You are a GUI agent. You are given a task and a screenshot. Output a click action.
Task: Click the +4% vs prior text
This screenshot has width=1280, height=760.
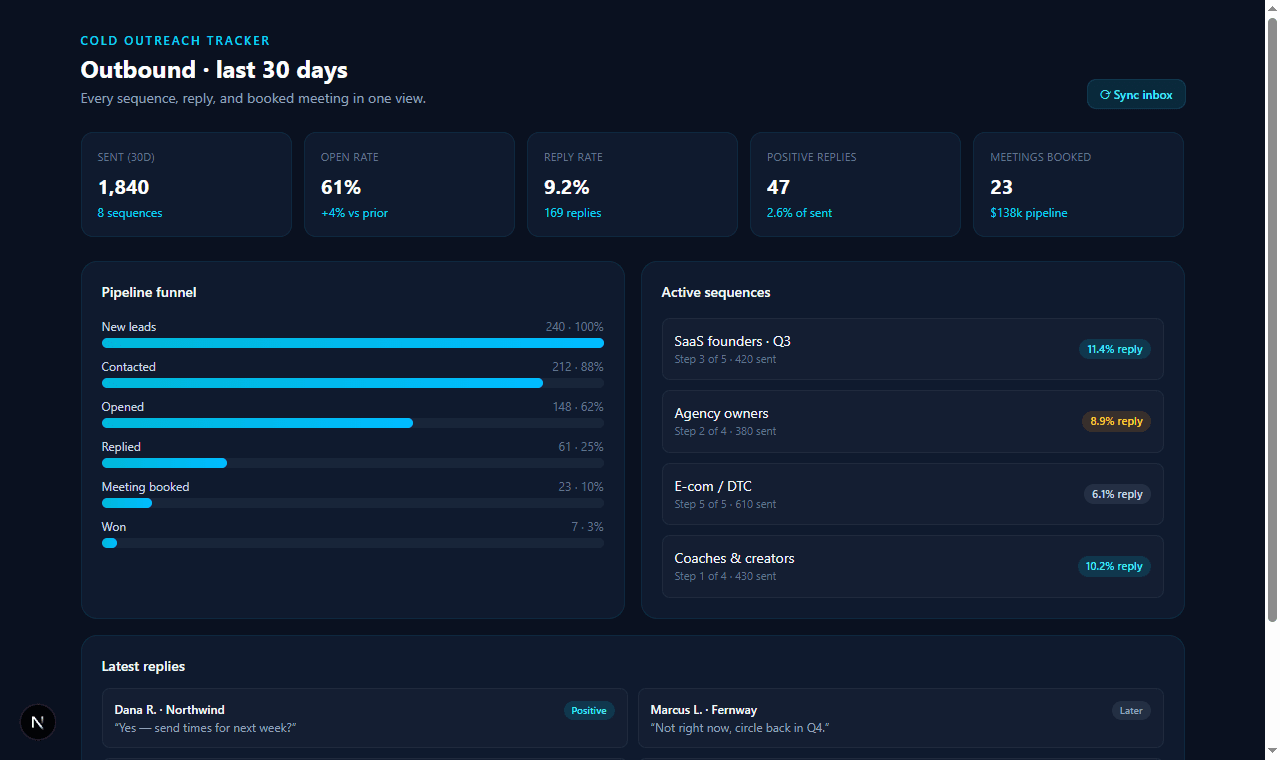click(354, 213)
